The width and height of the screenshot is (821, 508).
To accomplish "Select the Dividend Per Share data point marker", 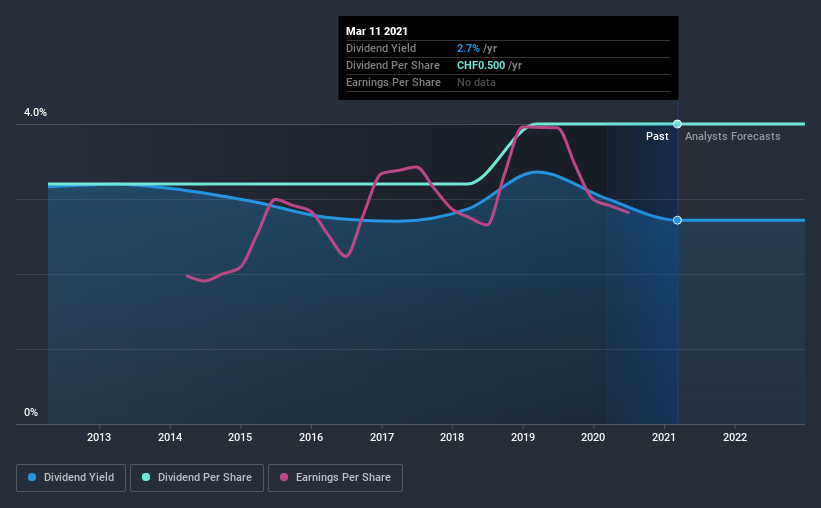I will [x=678, y=124].
